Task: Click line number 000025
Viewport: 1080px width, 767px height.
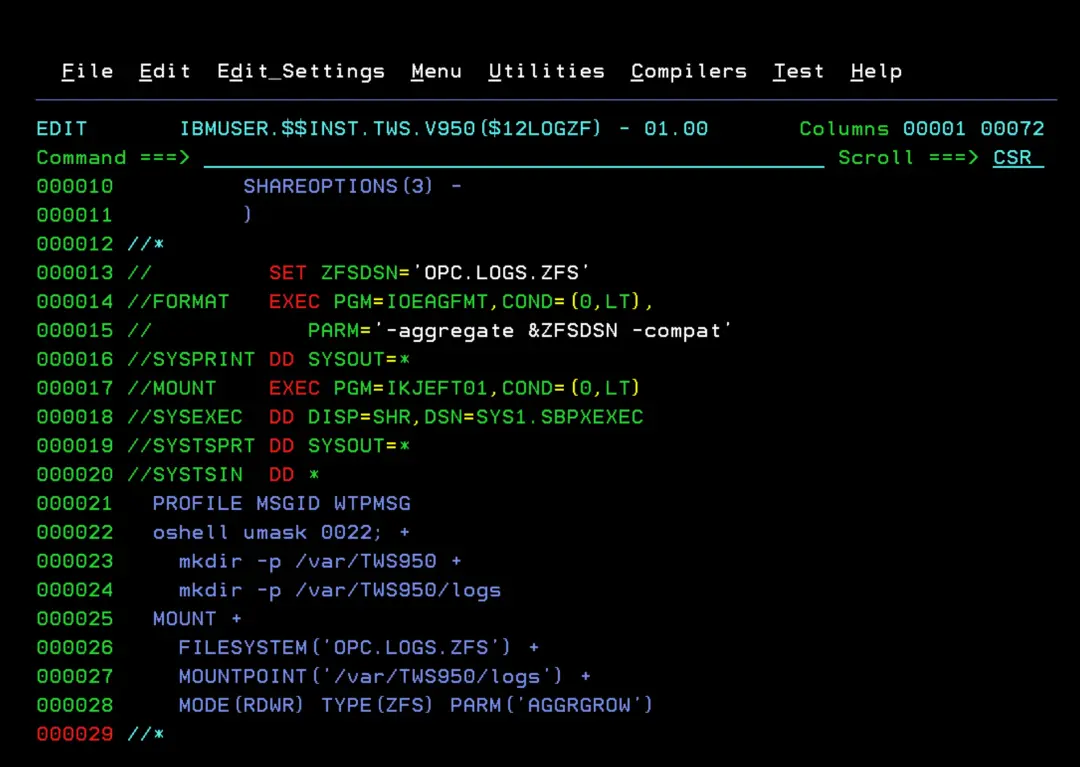Action: pyautogui.click(x=74, y=620)
